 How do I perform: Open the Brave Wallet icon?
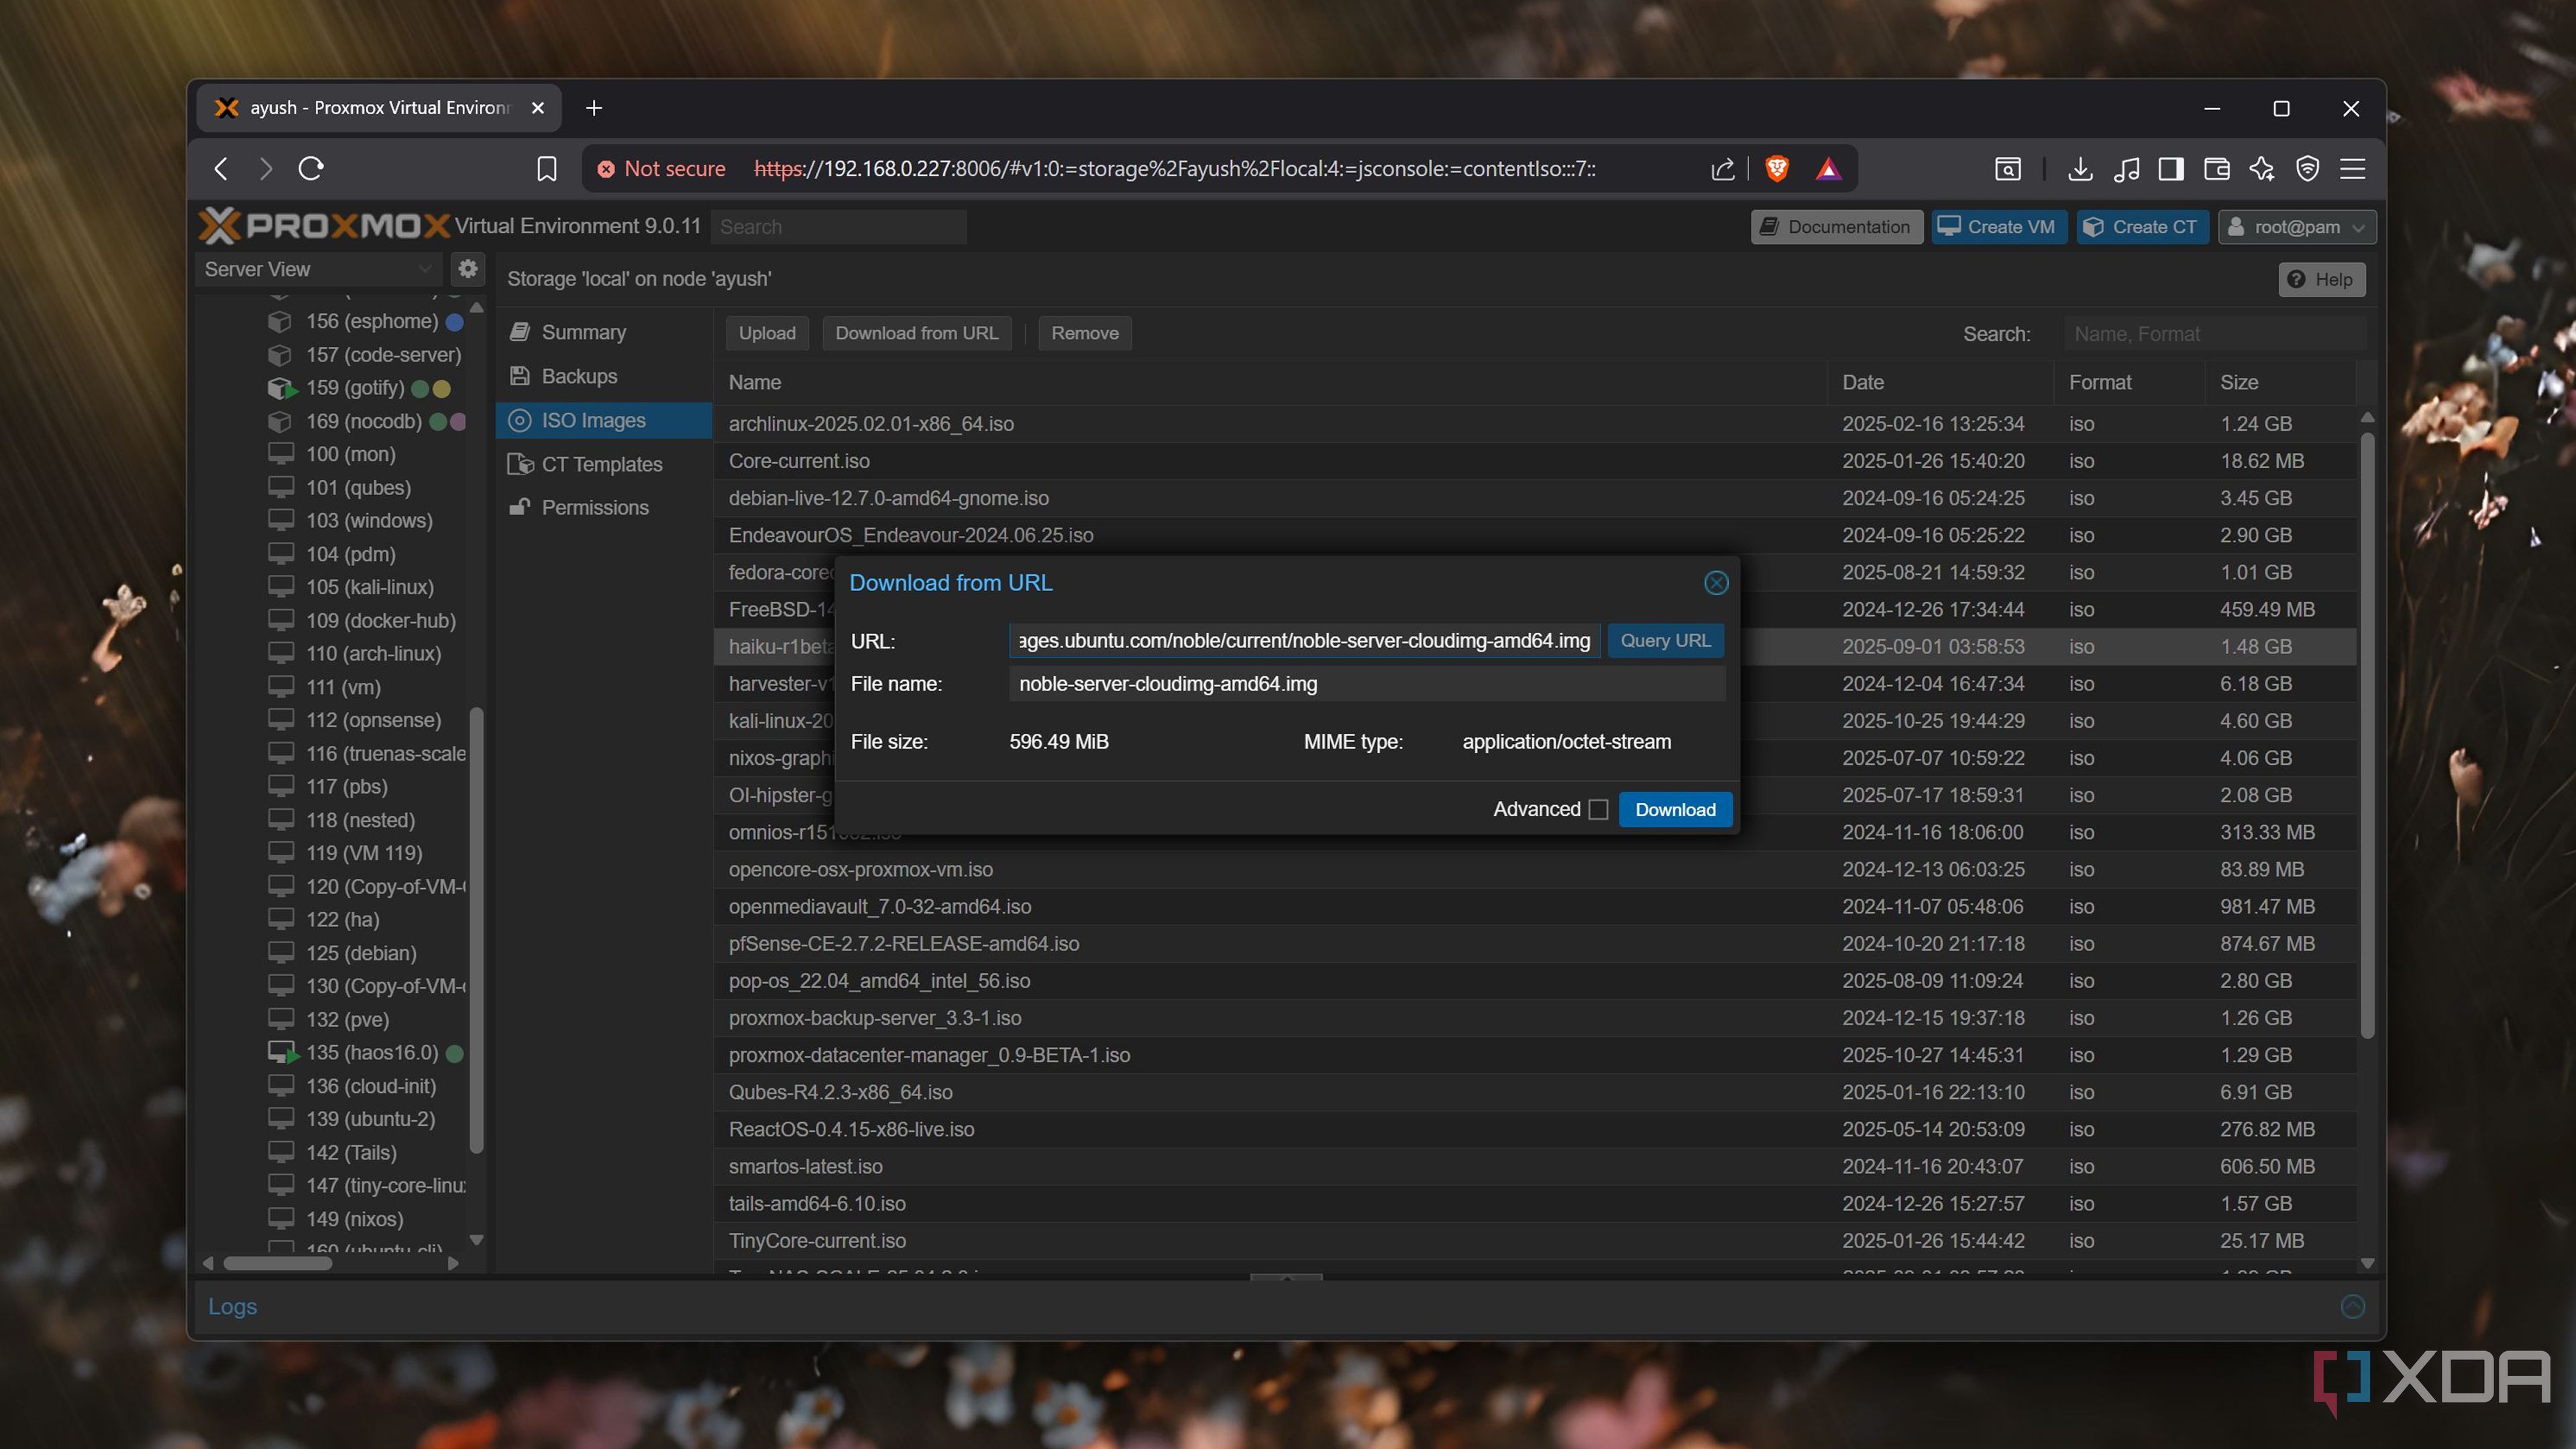point(2216,168)
